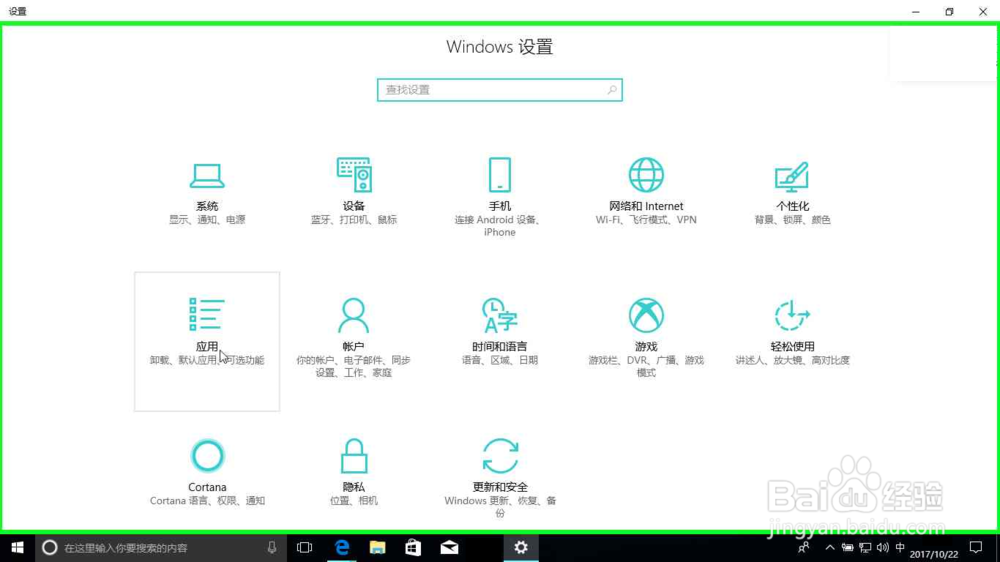Open Microsoft Store from taskbar
The image size is (1000, 562).
tap(413, 547)
